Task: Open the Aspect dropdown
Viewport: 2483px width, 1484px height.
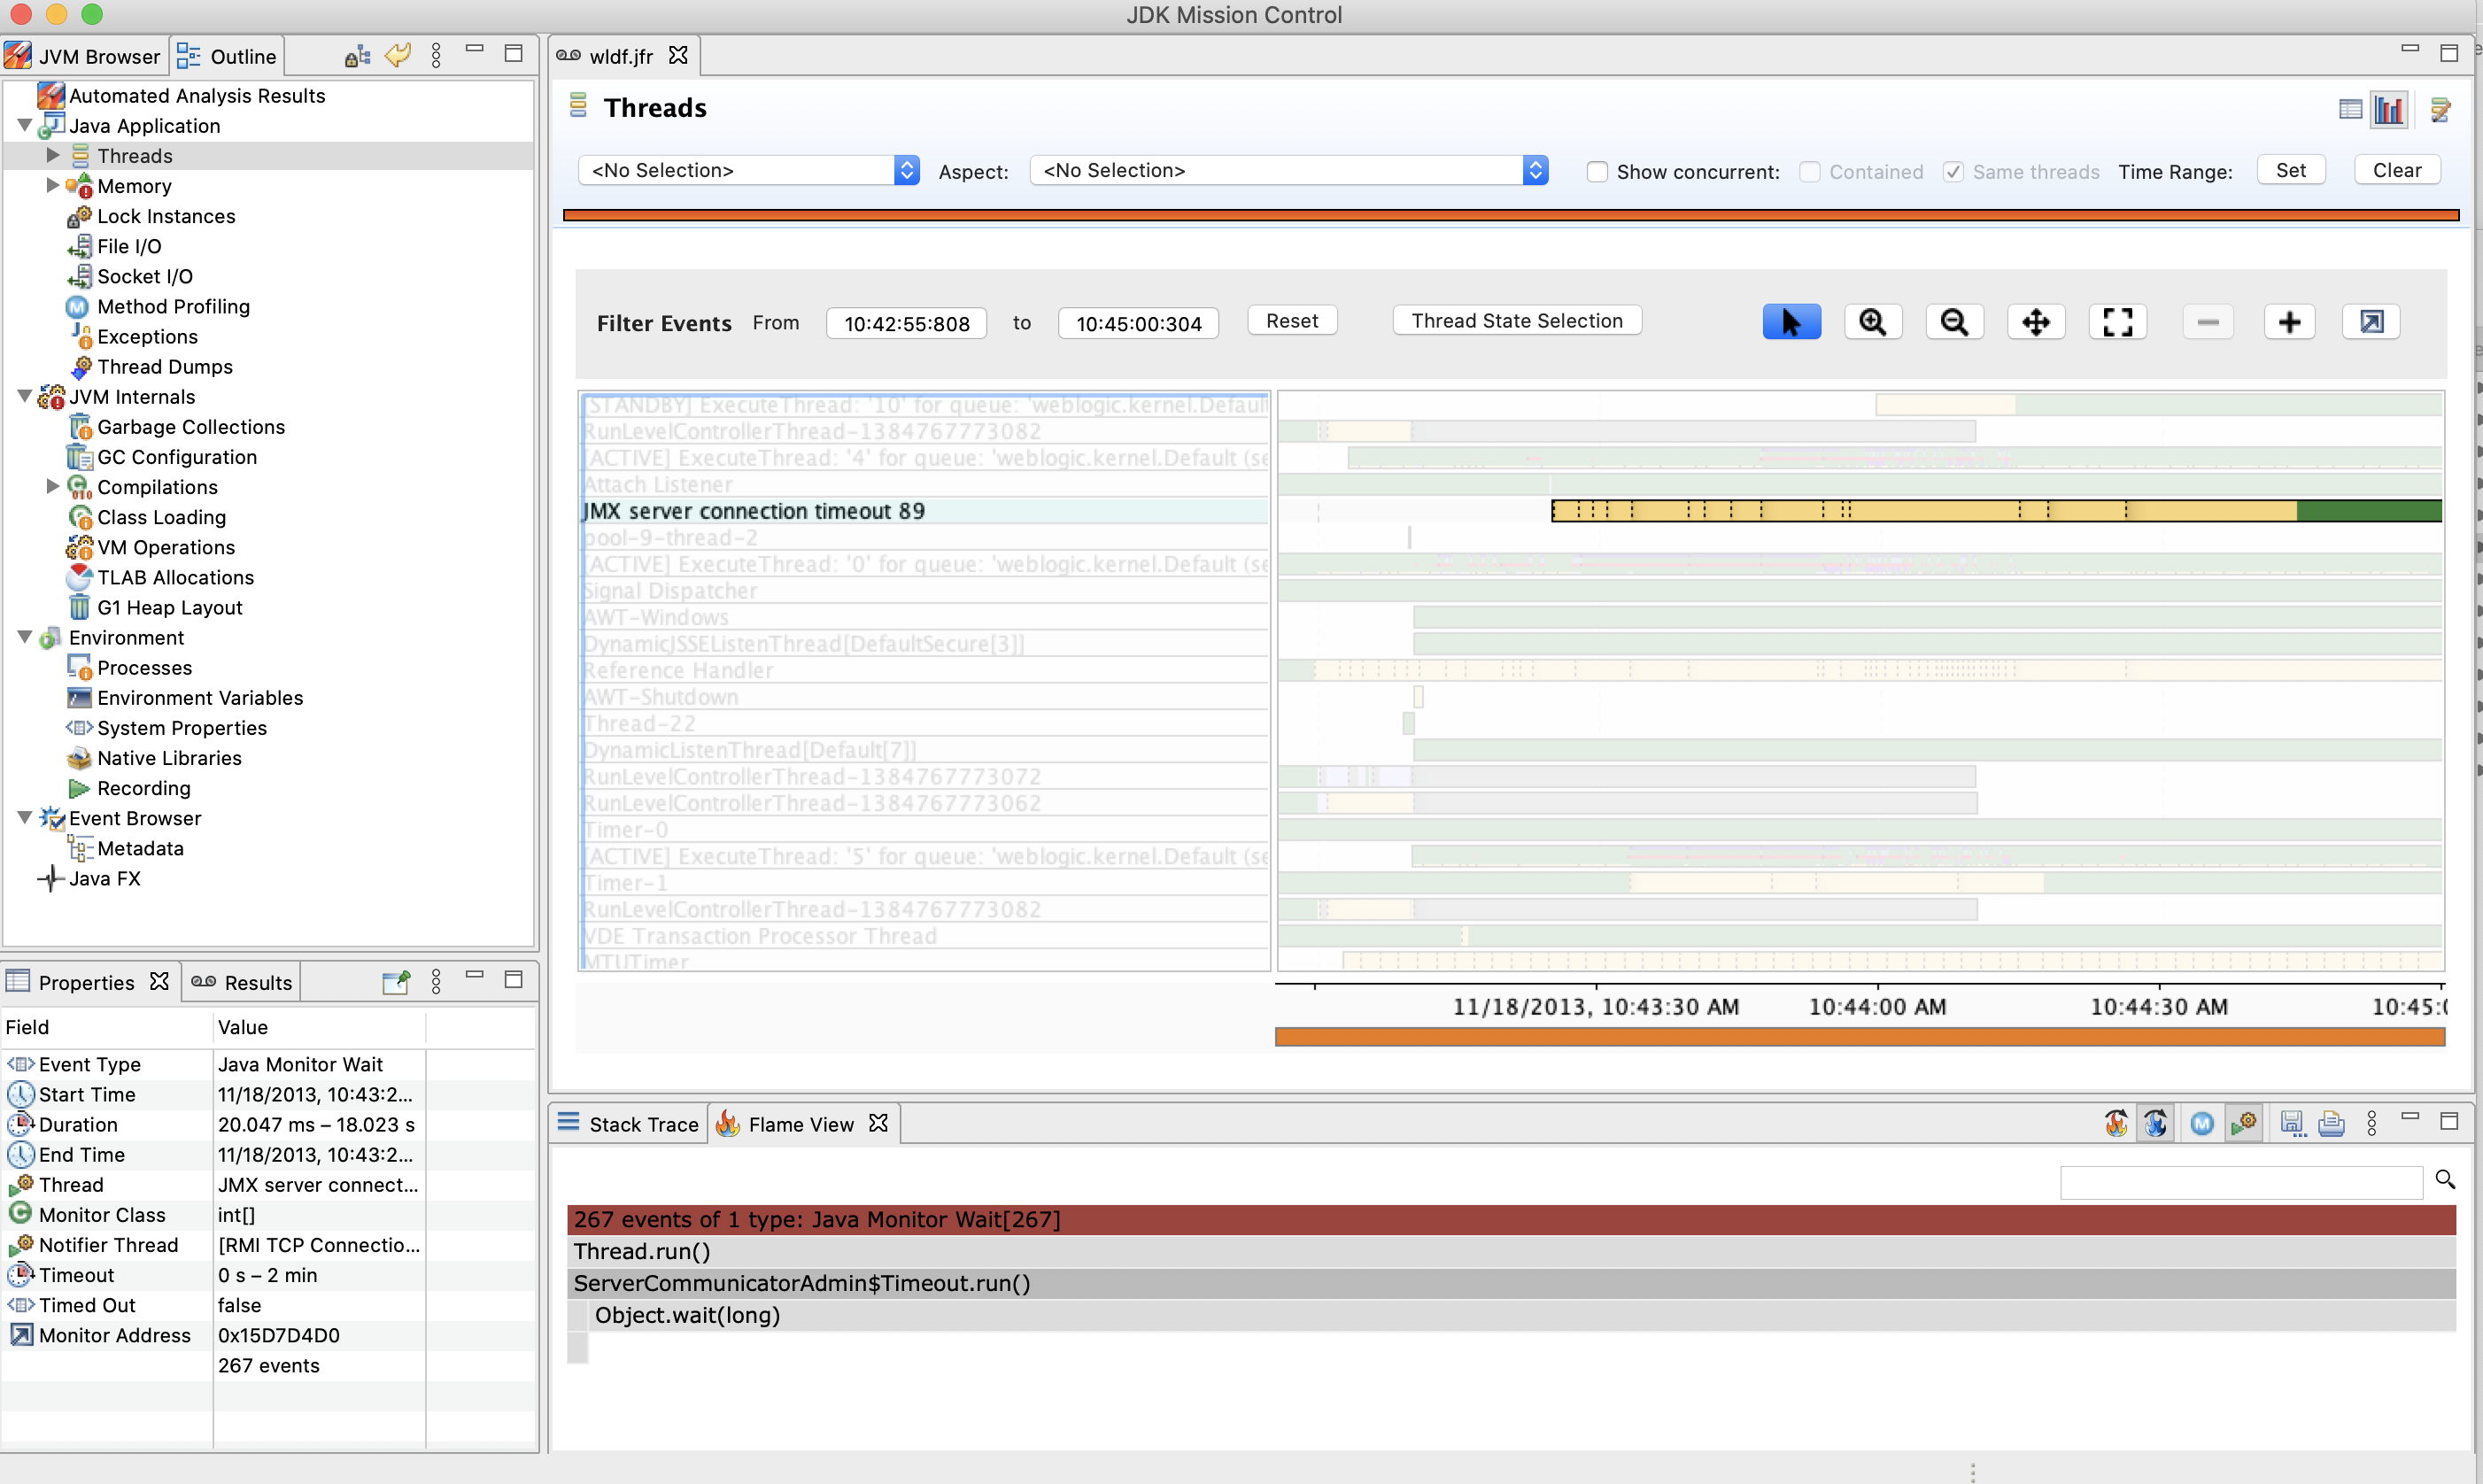Action: [1288, 171]
